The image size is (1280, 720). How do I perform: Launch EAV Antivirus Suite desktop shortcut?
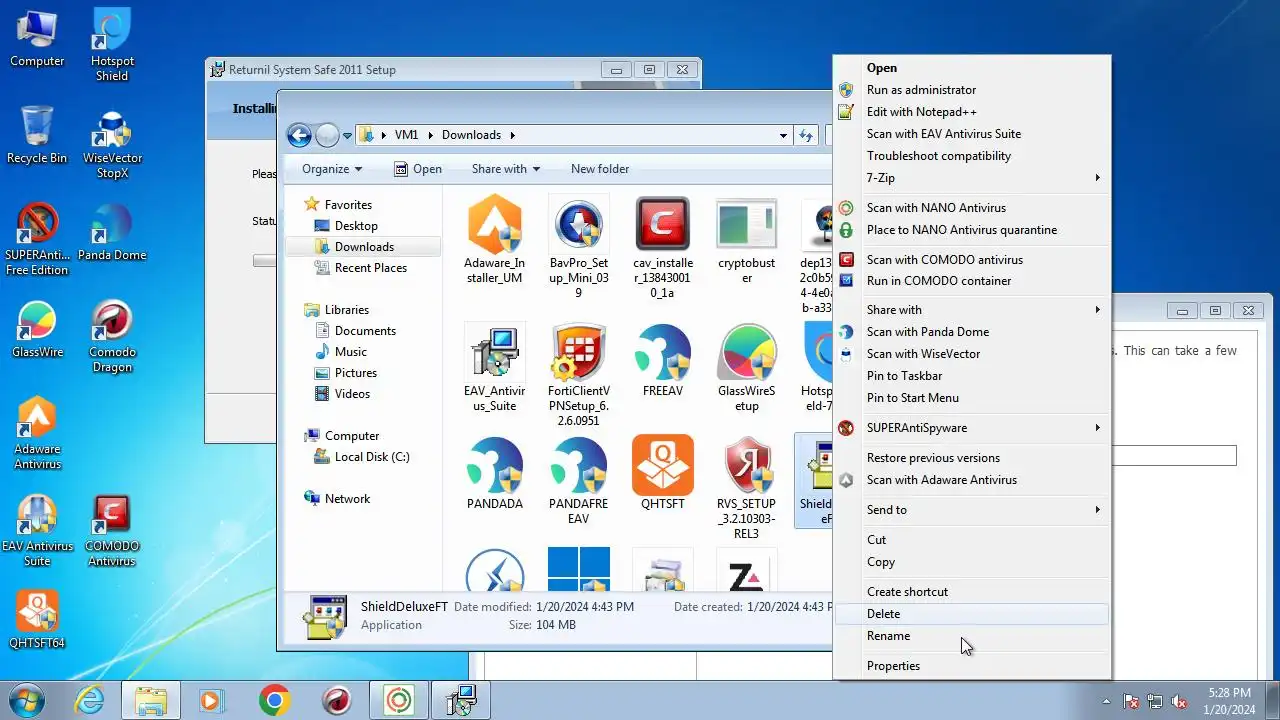(37, 531)
